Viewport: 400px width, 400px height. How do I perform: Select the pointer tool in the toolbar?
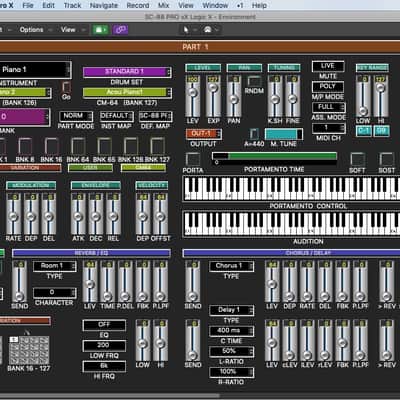click(x=186, y=30)
